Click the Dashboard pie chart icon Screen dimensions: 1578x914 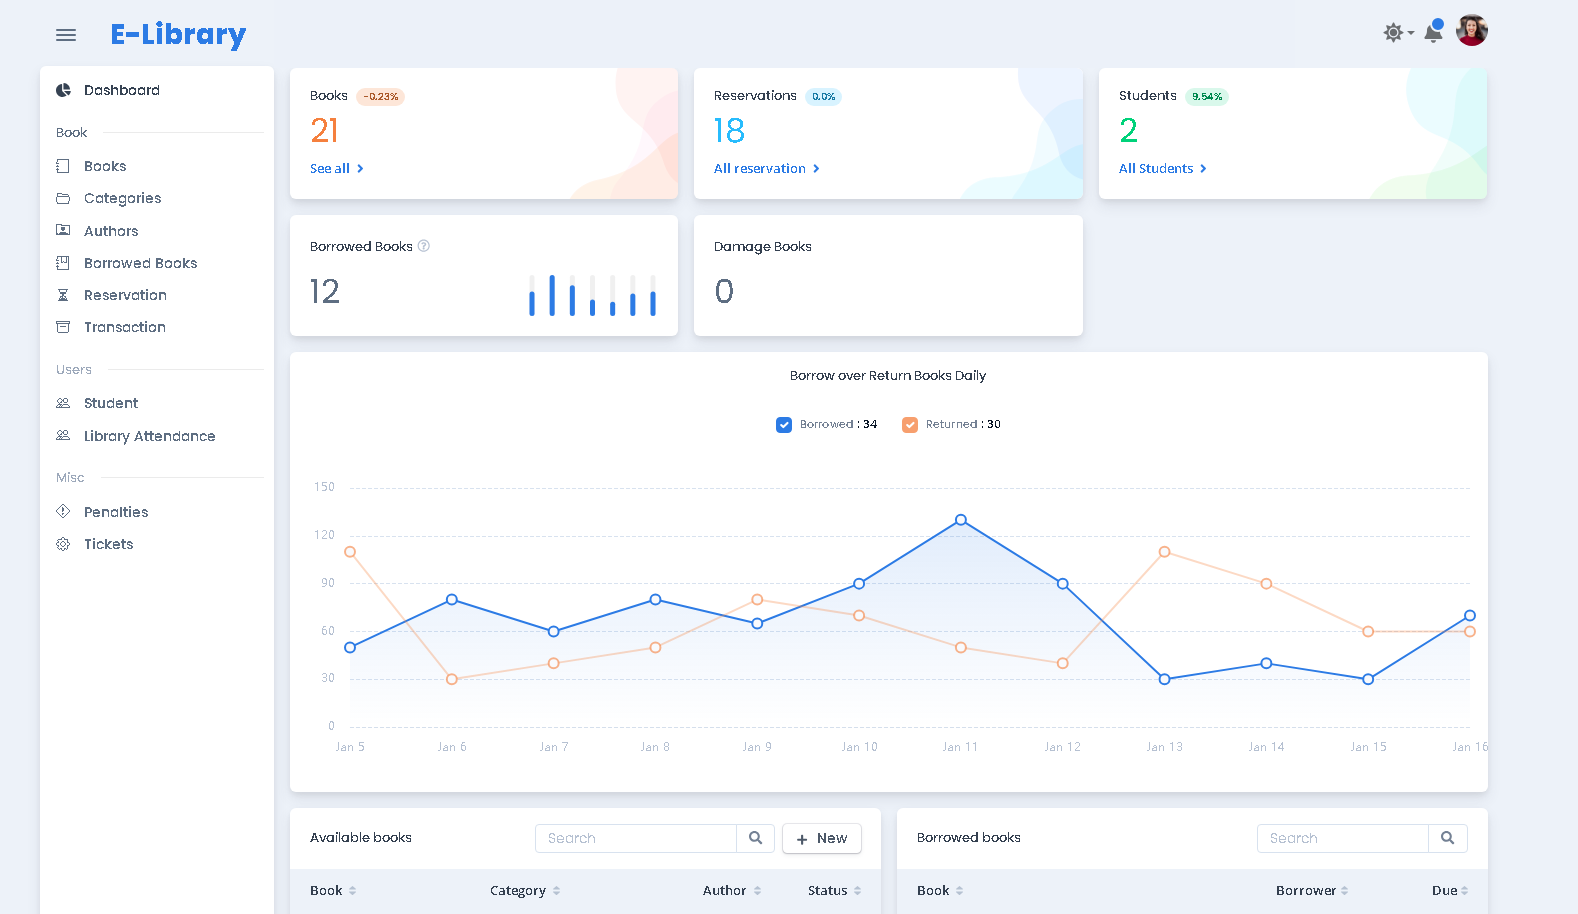point(63,90)
